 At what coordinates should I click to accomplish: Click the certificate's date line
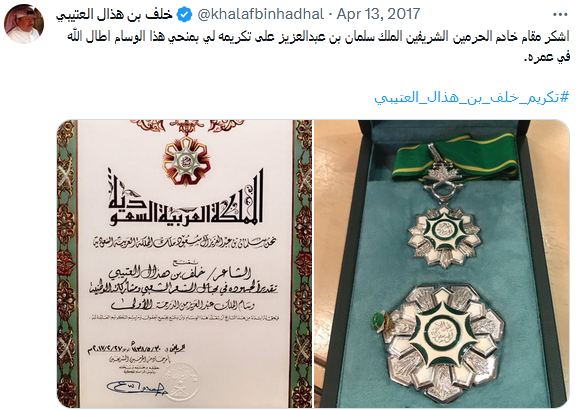click(x=136, y=349)
